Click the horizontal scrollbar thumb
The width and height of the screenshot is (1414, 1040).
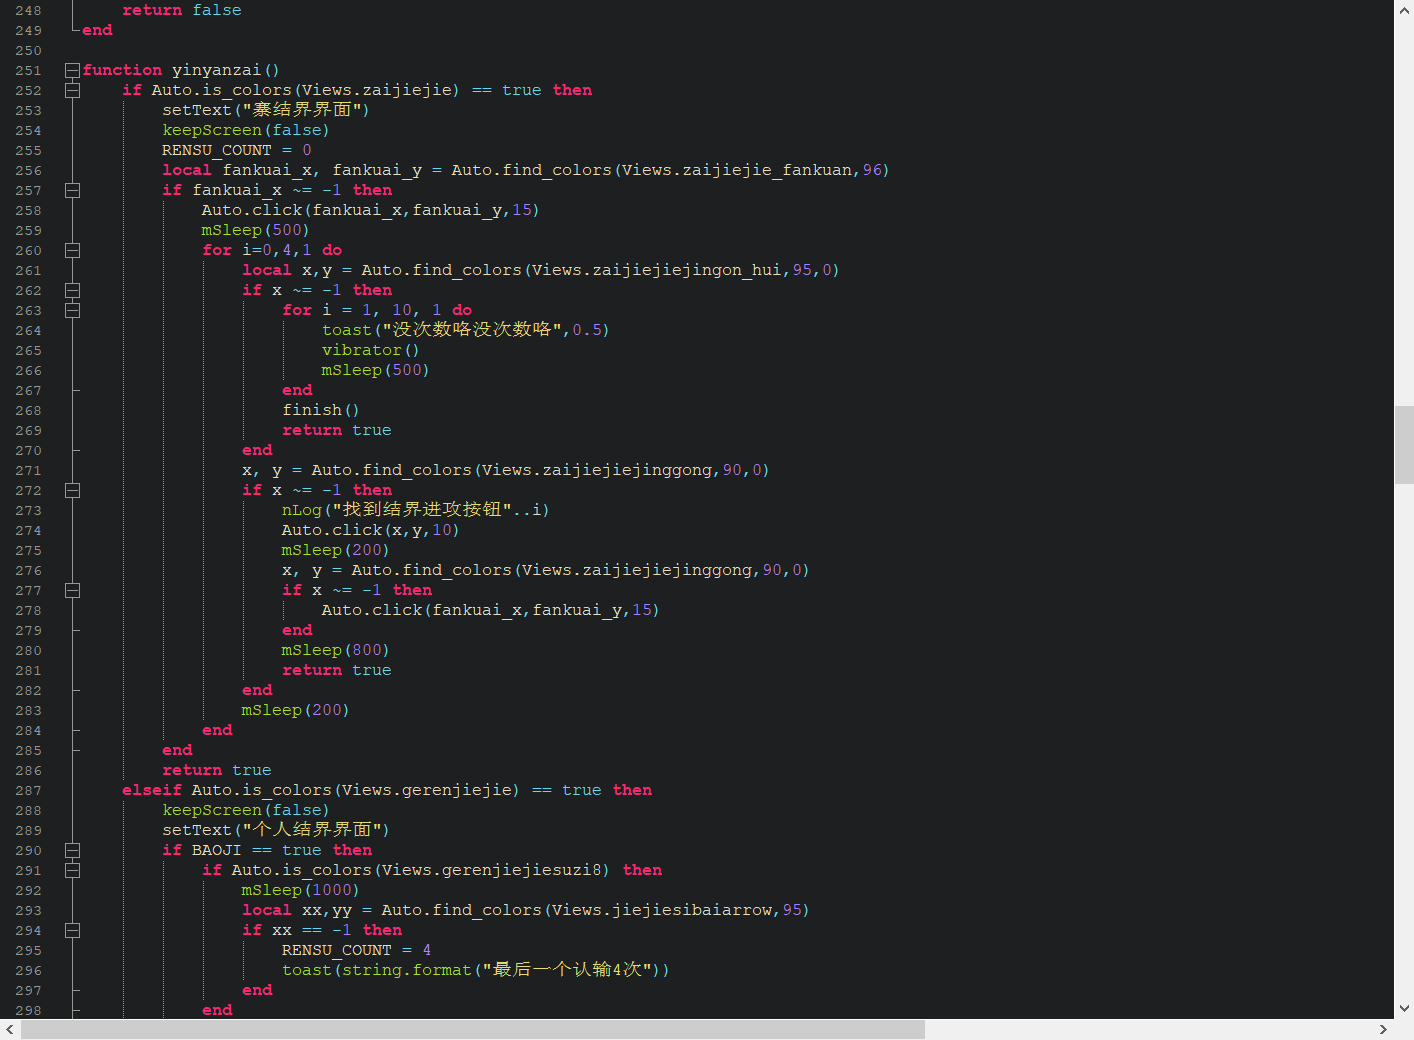[x=473, y=1029]
